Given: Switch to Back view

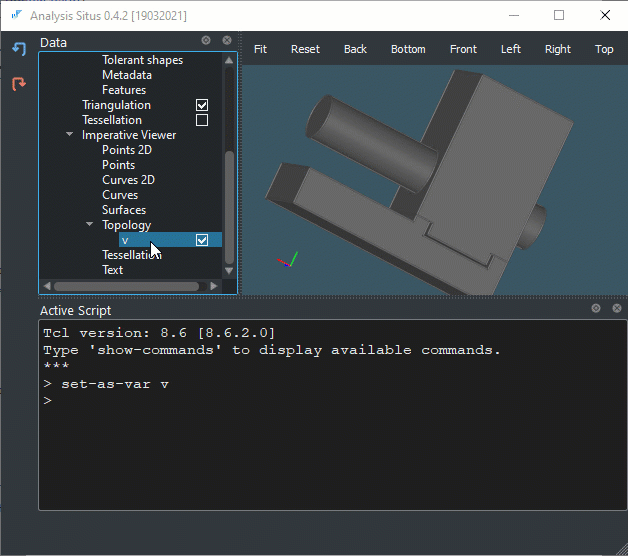Looking at the screenshot, I should pos(355,49).
